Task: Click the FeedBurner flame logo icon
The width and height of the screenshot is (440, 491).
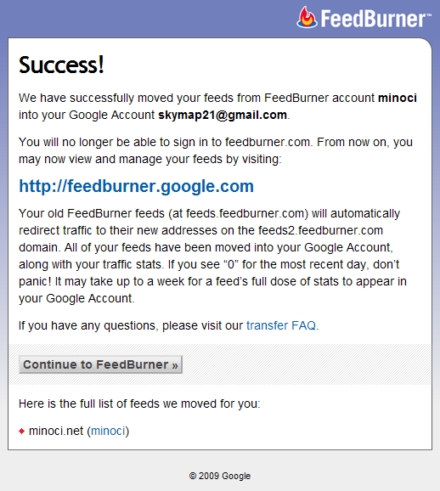Action: click(x=307, y=17)
